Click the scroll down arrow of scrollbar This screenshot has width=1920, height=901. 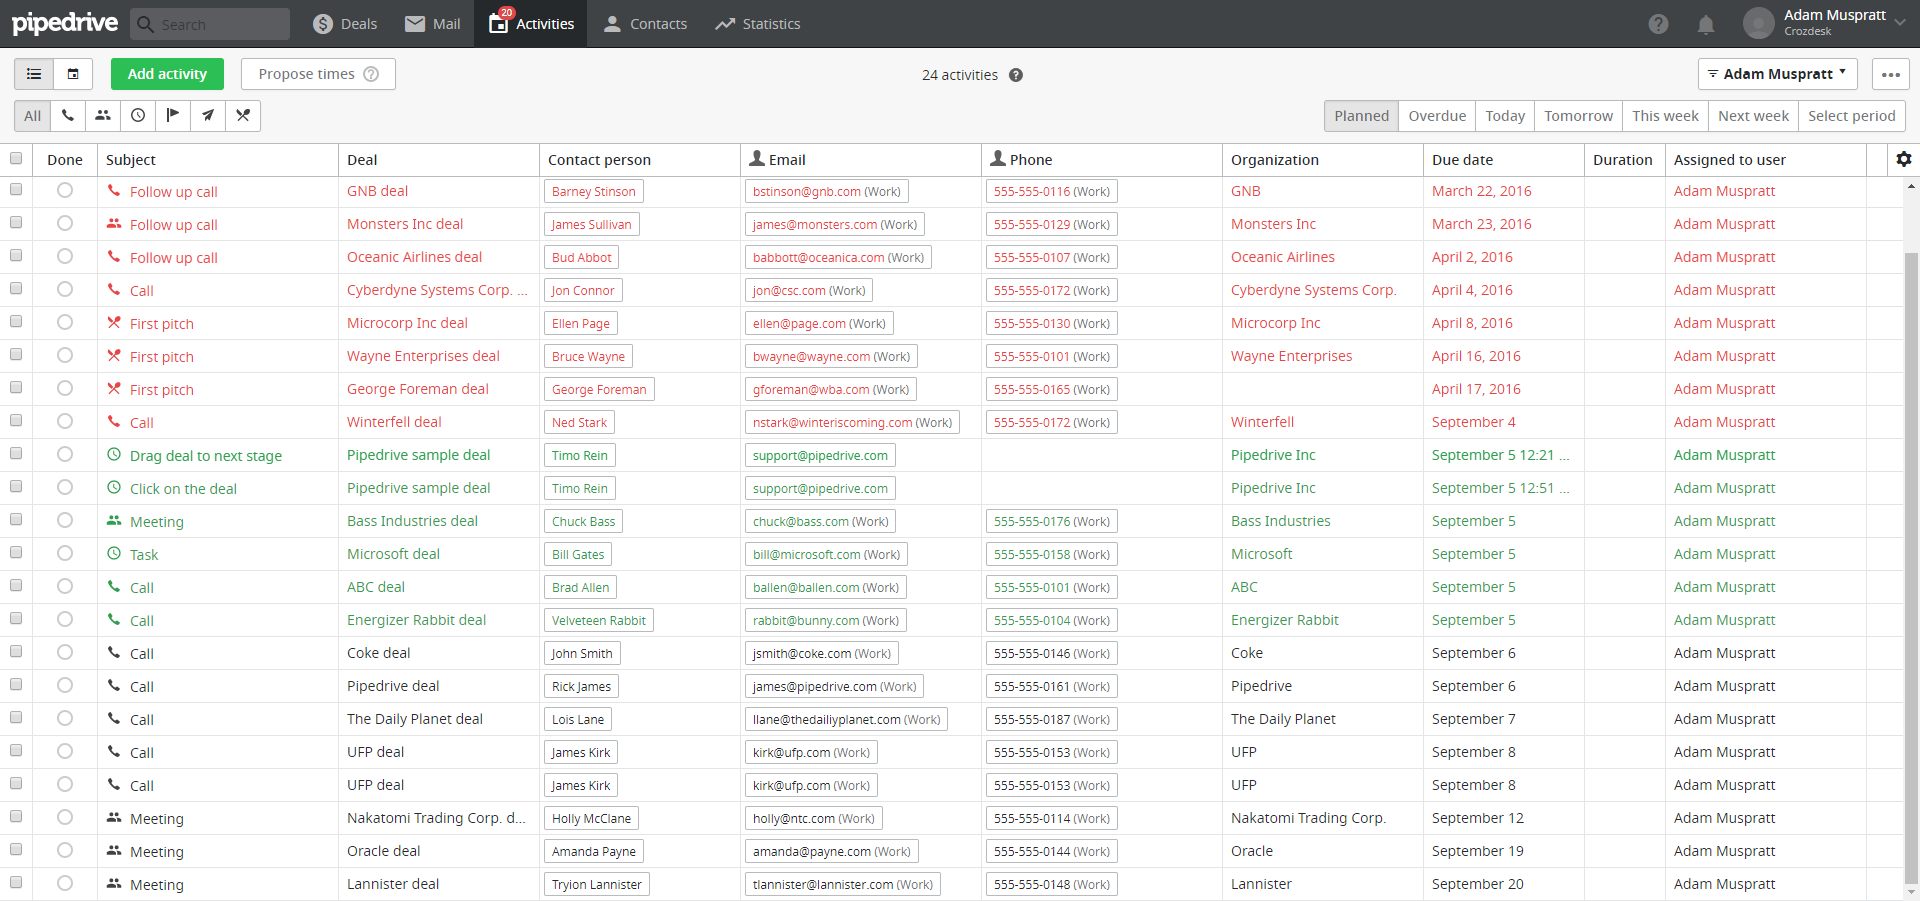coord(1911,892)
